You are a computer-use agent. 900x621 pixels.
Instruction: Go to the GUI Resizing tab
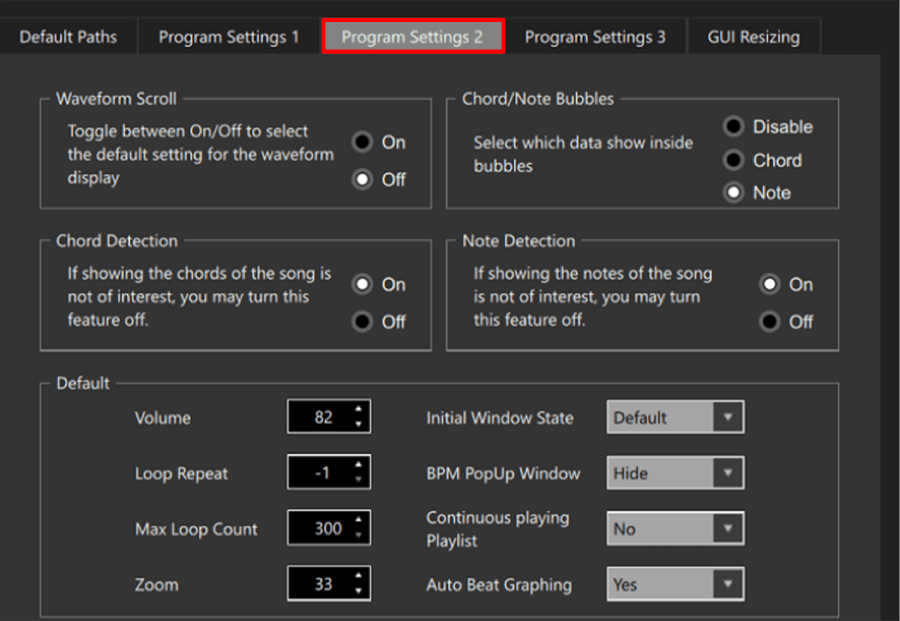pyautogui.click(x=753, y=37)
